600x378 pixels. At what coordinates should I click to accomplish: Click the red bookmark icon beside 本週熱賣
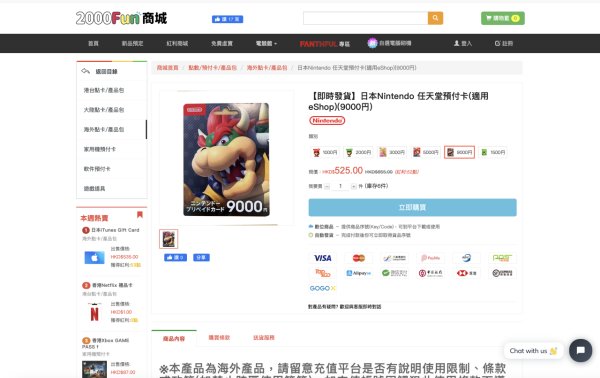(140, 215)
